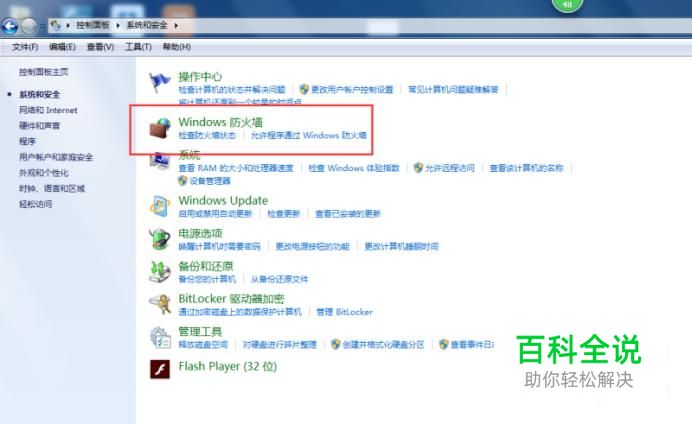Select 用户帐户和家庭安全 in sidebar

point(56,157)
